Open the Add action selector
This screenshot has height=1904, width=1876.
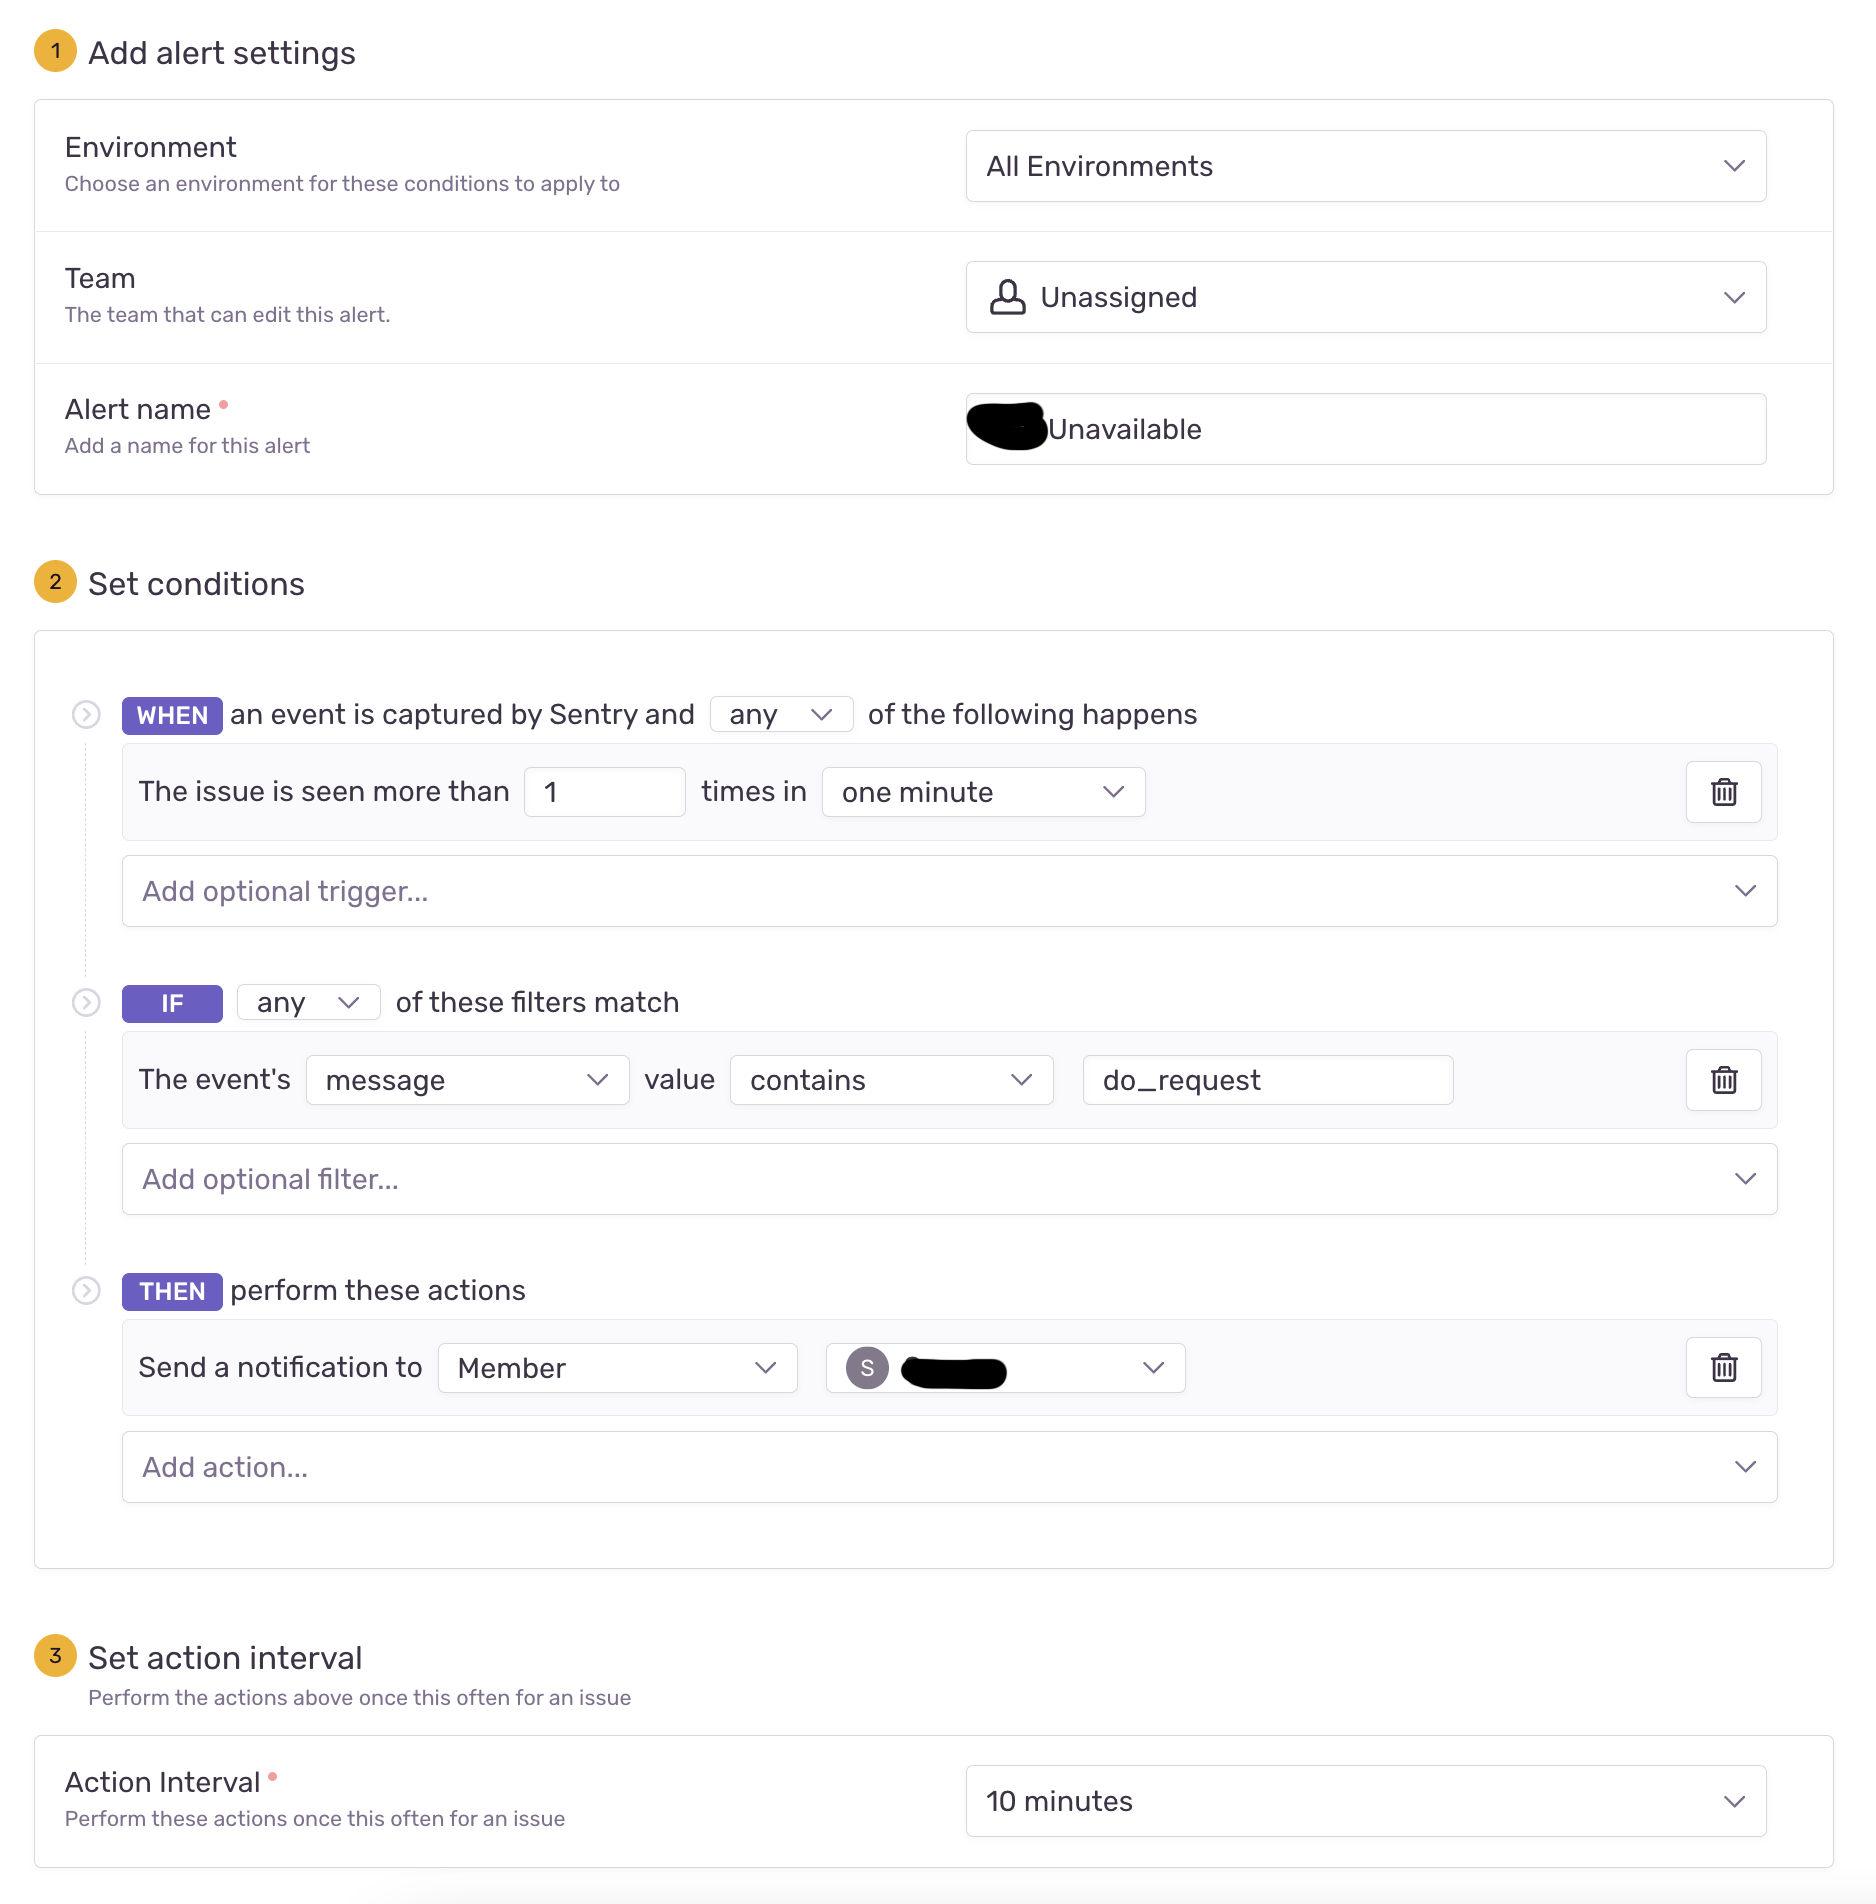coord(948,1466)
